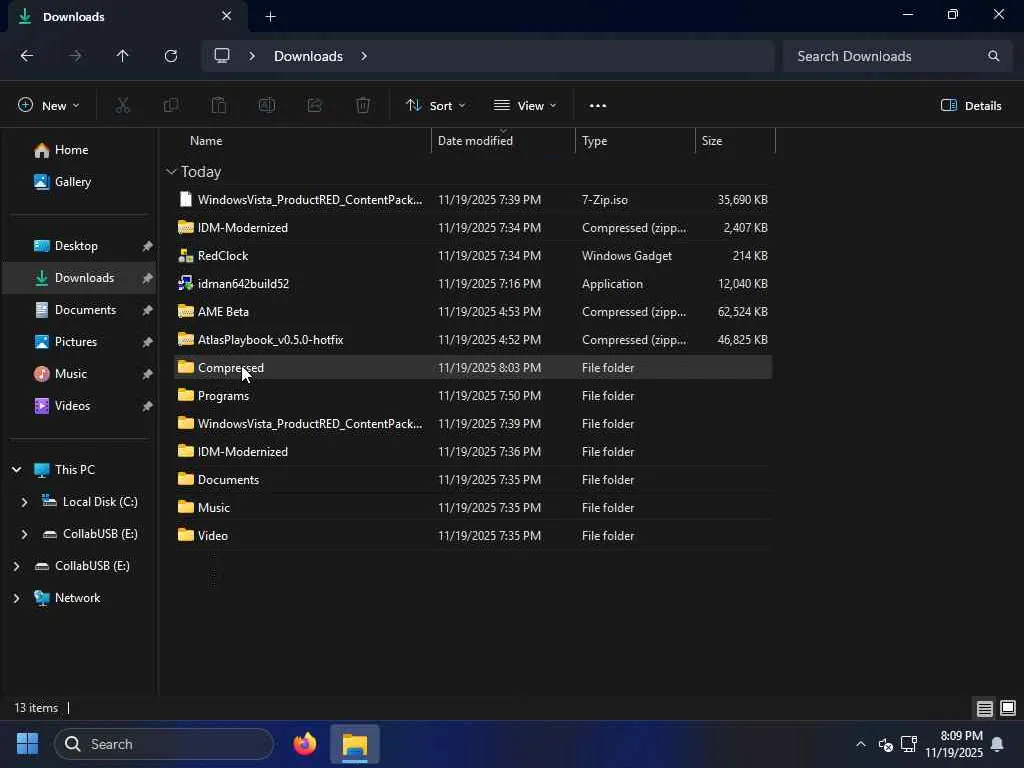Click chevron after Downloads in address bar
Image resolution: width=1024 pixels, height=768 pixels.
tap(364, 56)
